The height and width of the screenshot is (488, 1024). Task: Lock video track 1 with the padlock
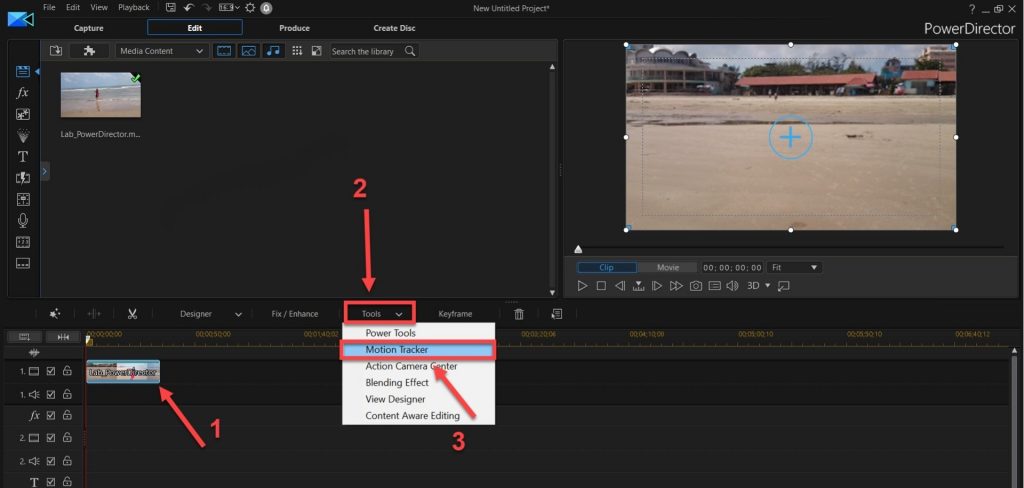67,371
